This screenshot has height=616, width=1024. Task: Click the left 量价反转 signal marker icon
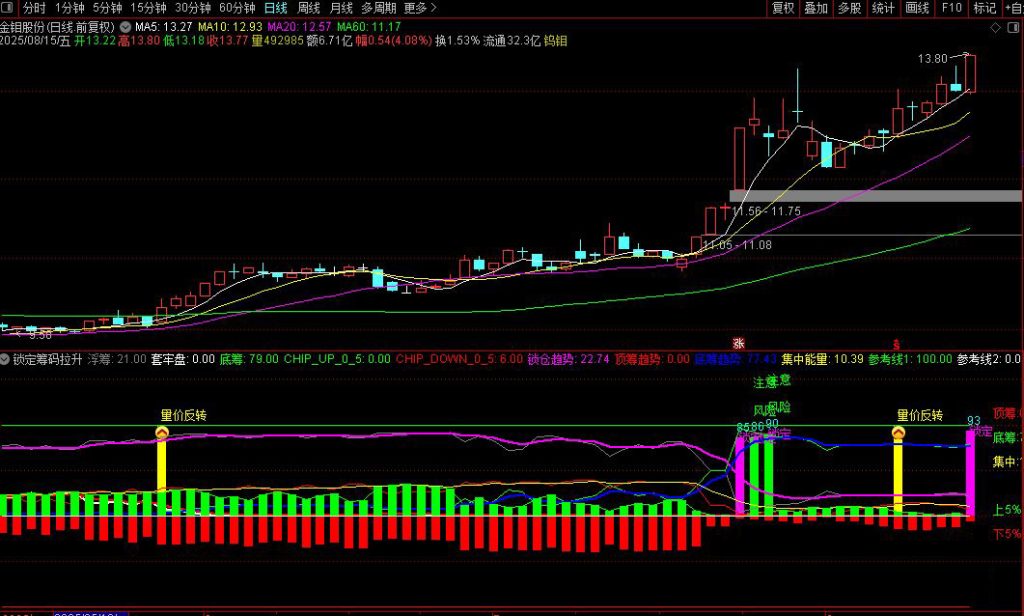pos(161,433)
